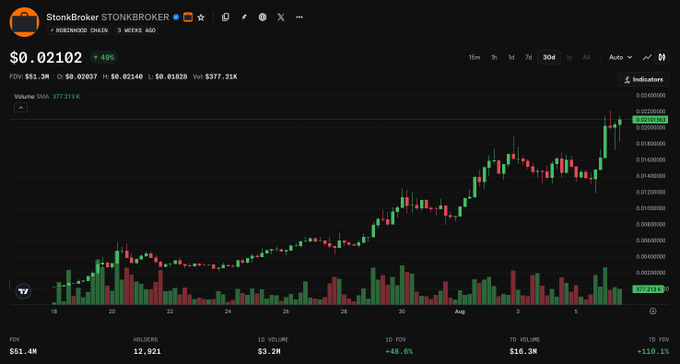
Task: Open the website globe icon
Action: pos(262,17)
